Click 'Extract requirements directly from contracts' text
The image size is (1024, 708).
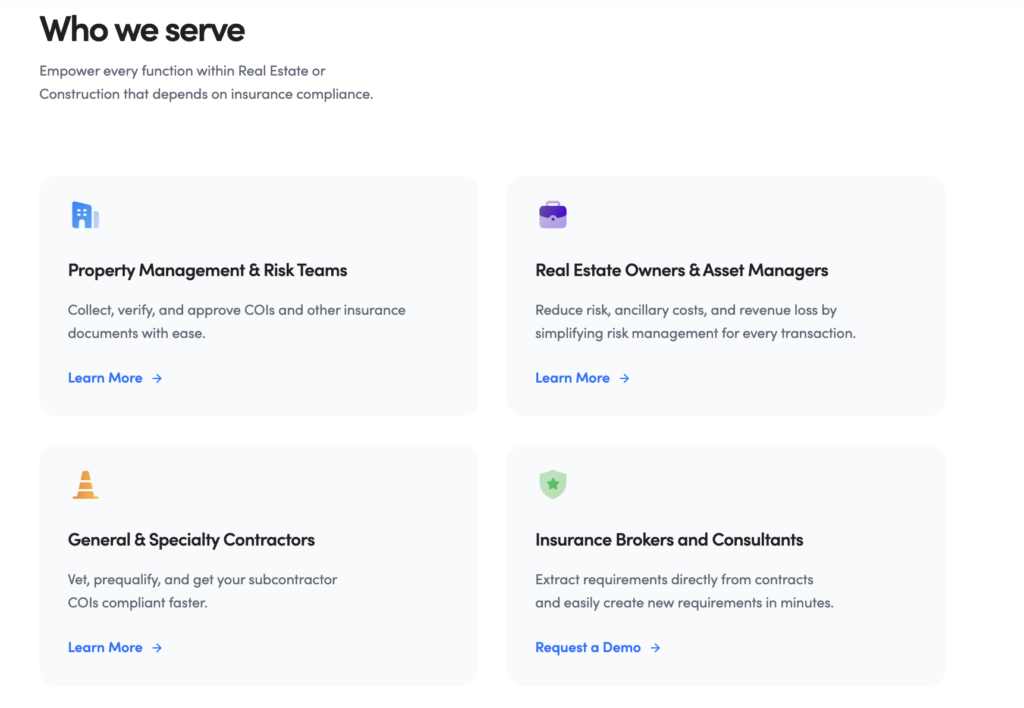pyautogui.click(x=684, y=591)
